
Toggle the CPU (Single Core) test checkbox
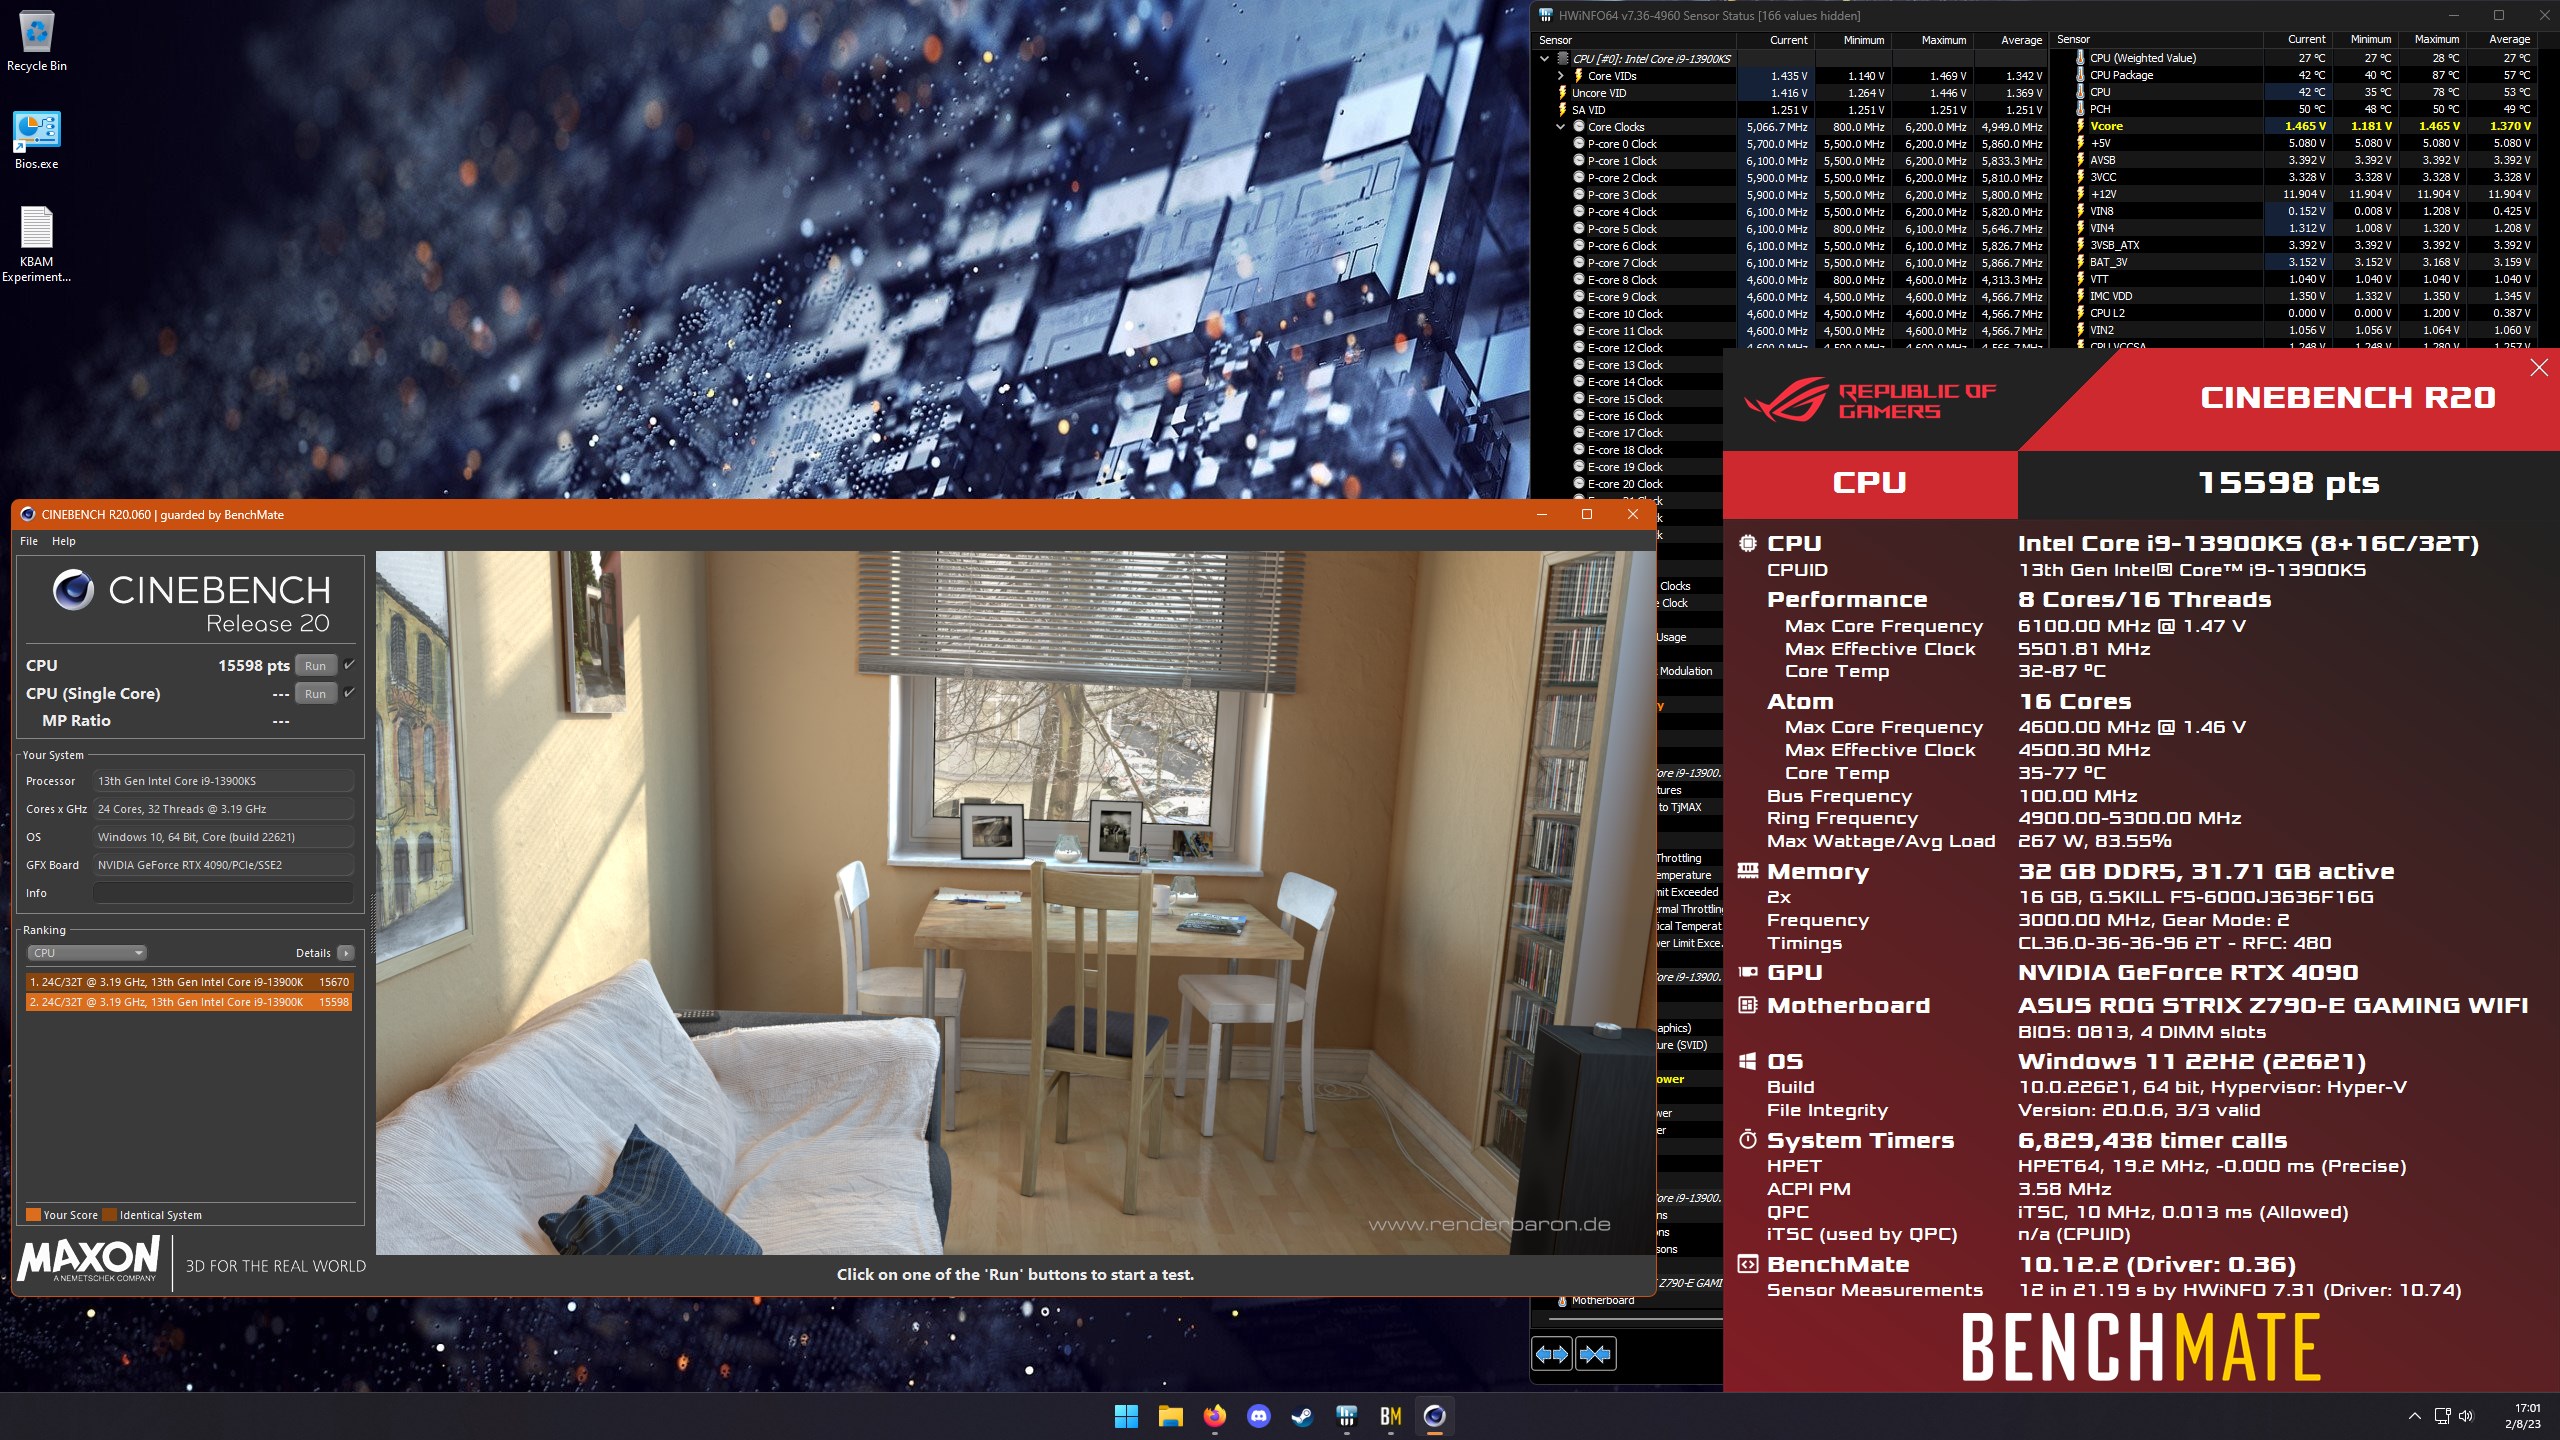[x=349, y=693]
